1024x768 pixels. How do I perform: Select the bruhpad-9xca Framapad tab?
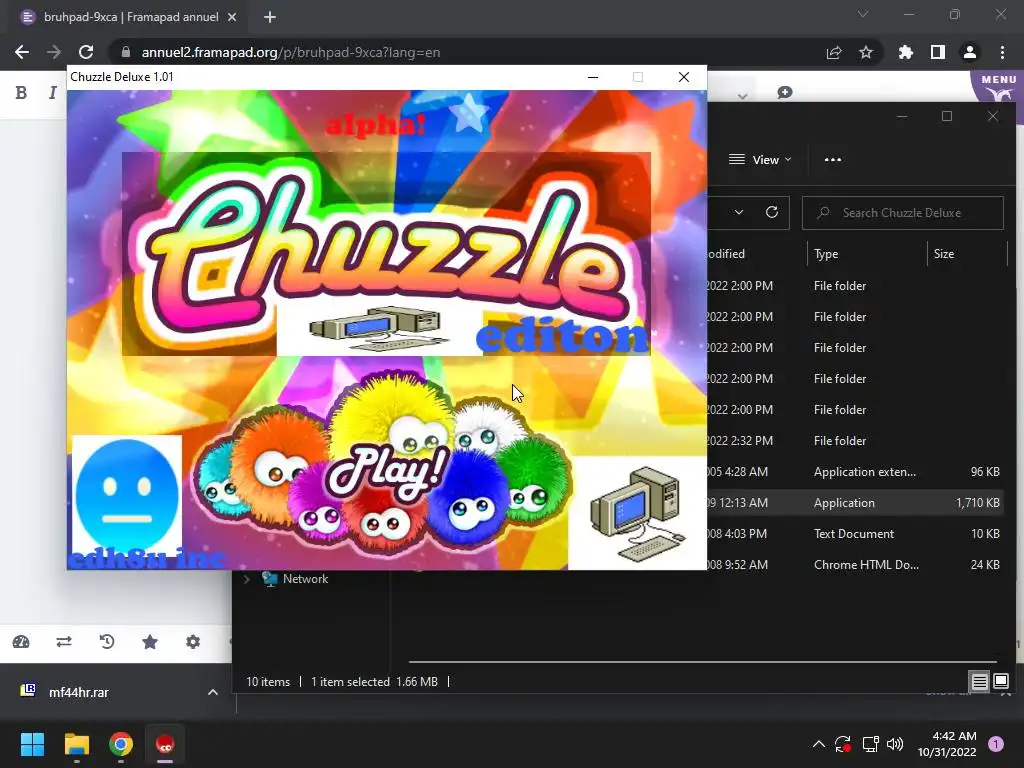[x=127, y=17]
